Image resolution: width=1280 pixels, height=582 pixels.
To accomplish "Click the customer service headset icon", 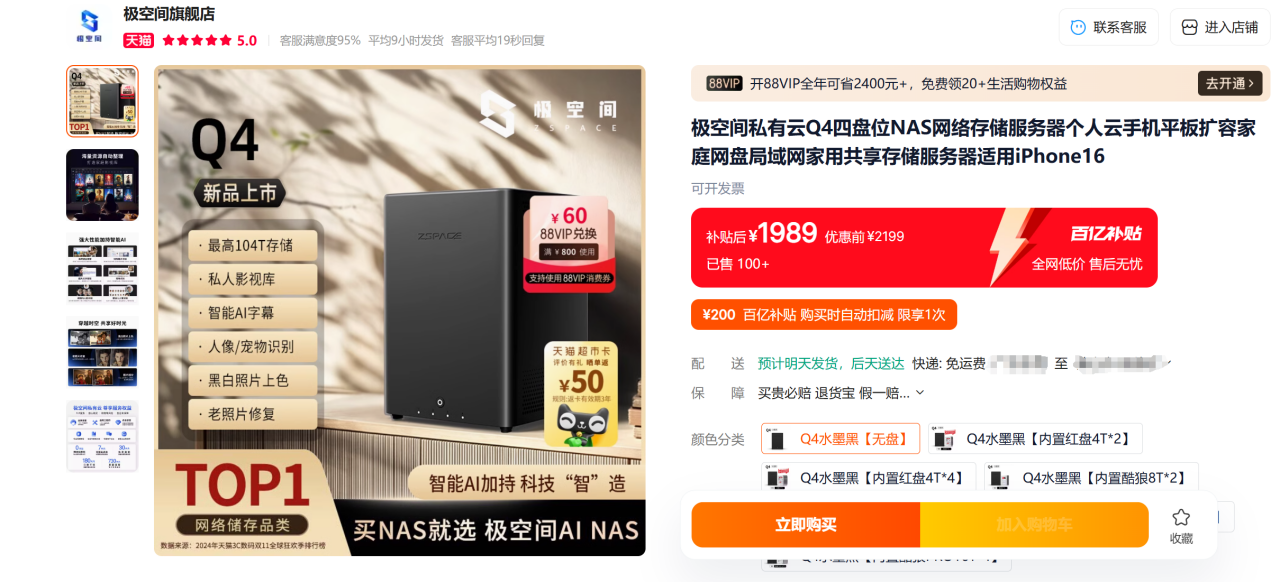I will click(1078, 27).
